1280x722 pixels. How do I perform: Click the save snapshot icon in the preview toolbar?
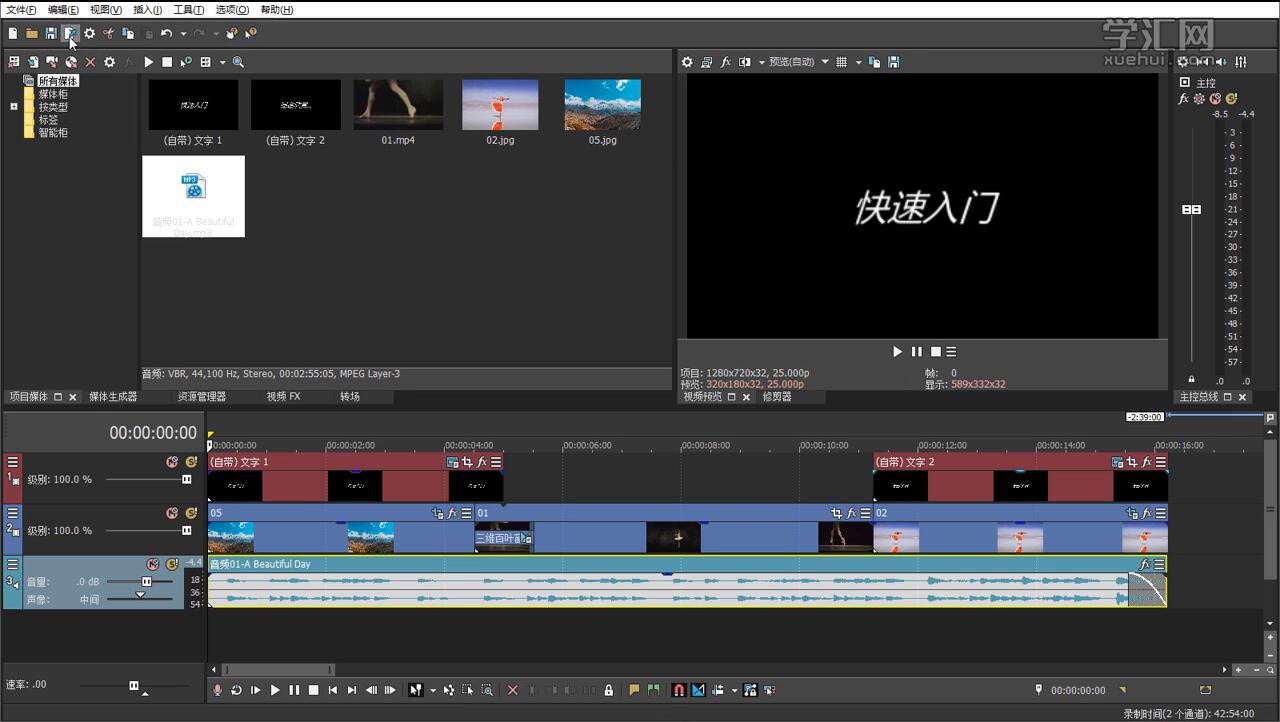893,62
